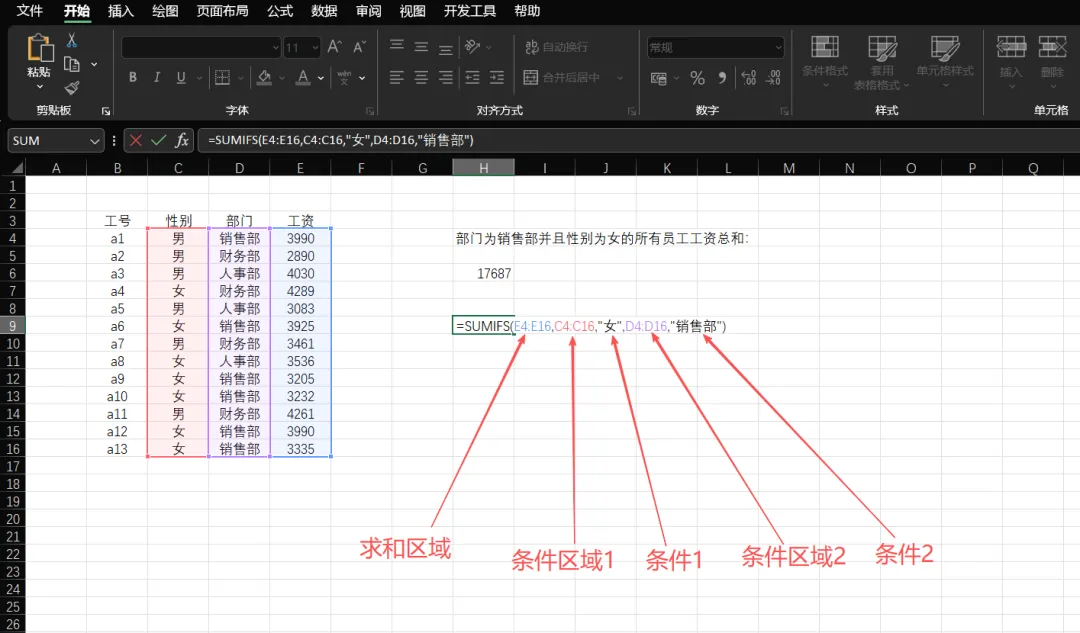Increase decimal places
Screen dimensions: 1080x633
tap(749, 78)
